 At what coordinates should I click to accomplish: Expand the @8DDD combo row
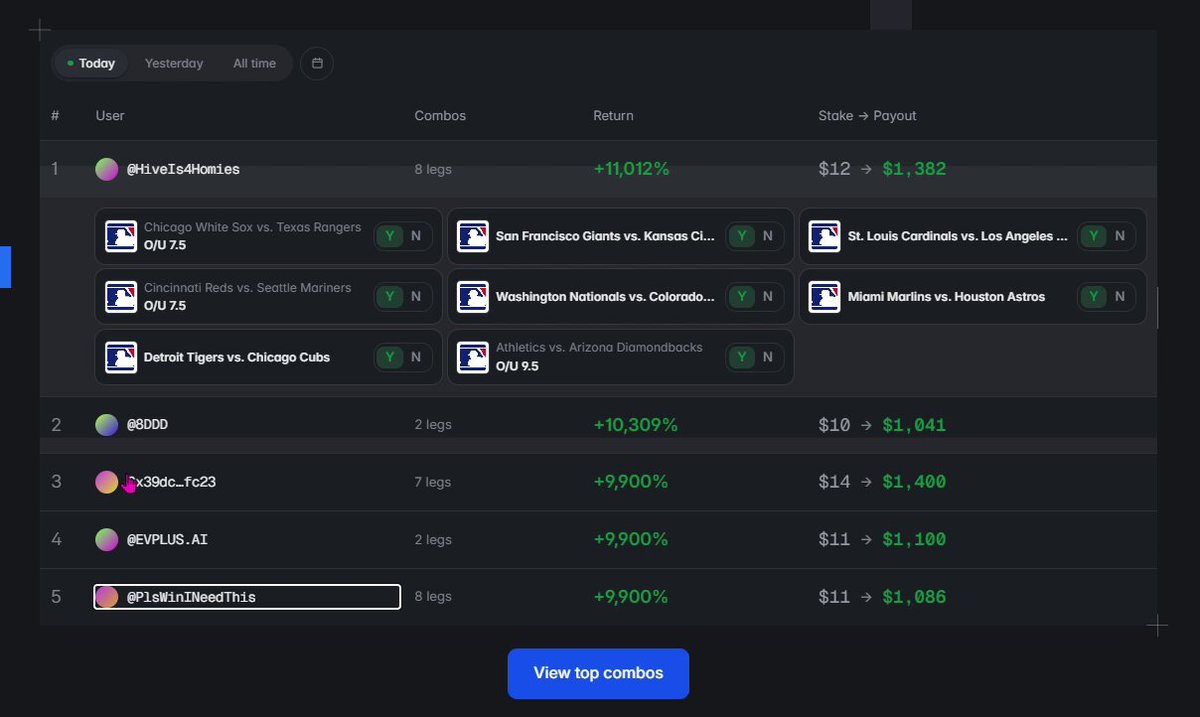pos(598,425)
